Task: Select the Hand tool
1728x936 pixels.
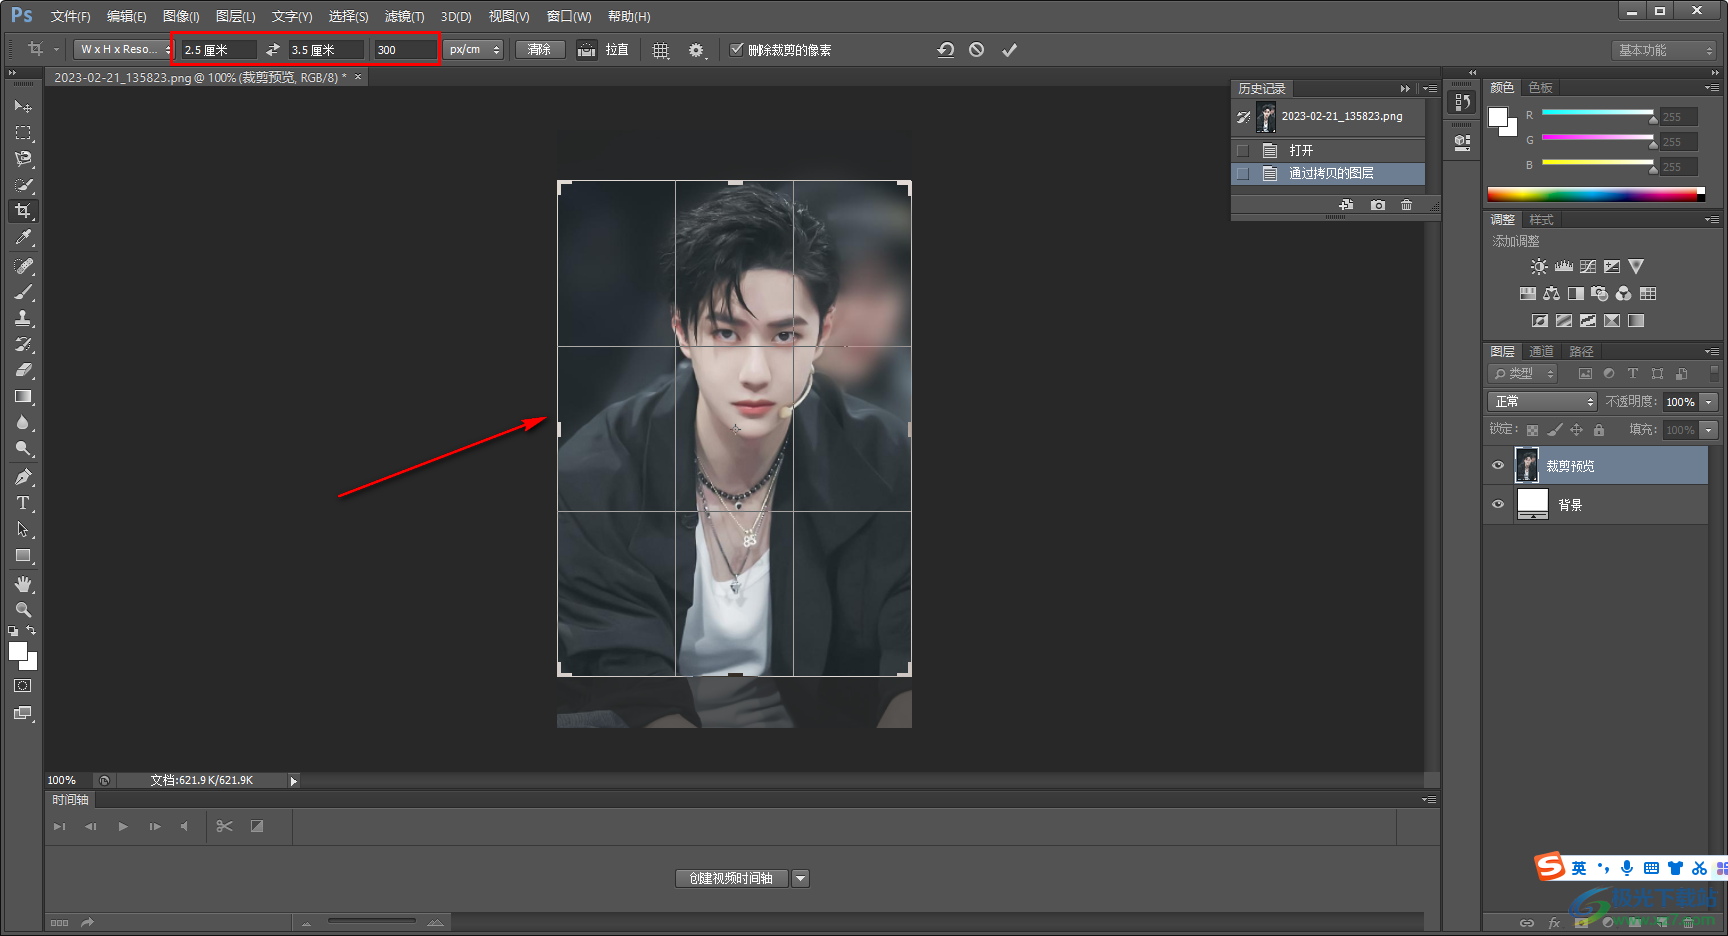Action: (x=23, y=584)
